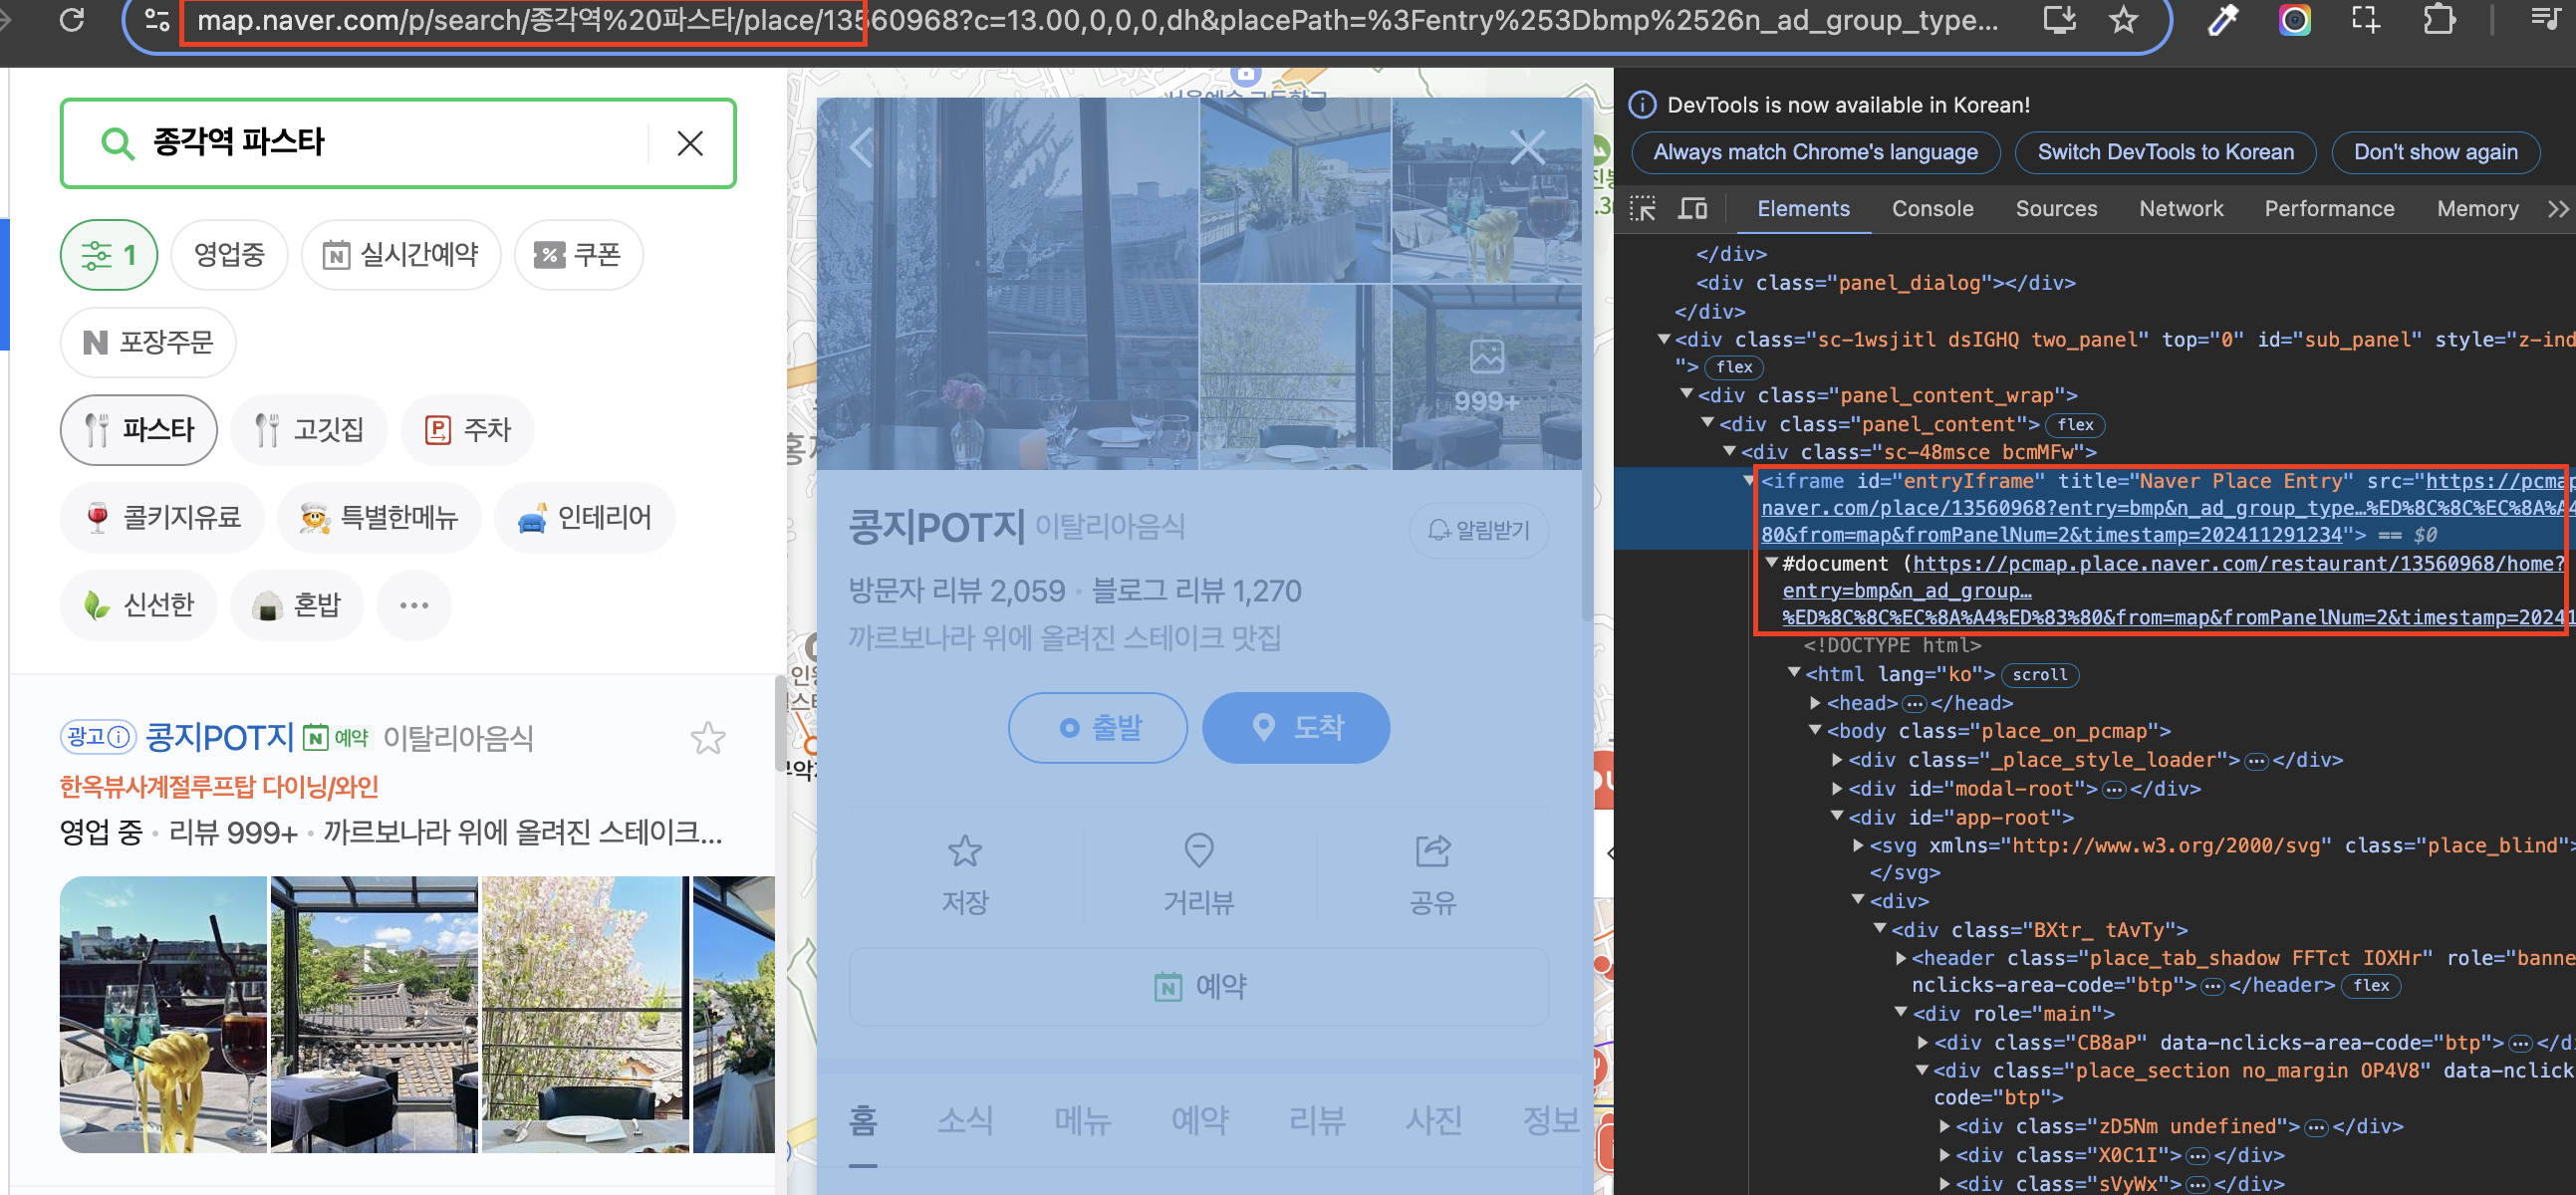Favorite 콩지POT지 listing with star
Viewport: 2576px width, 1195px height.
coord(708,739)
